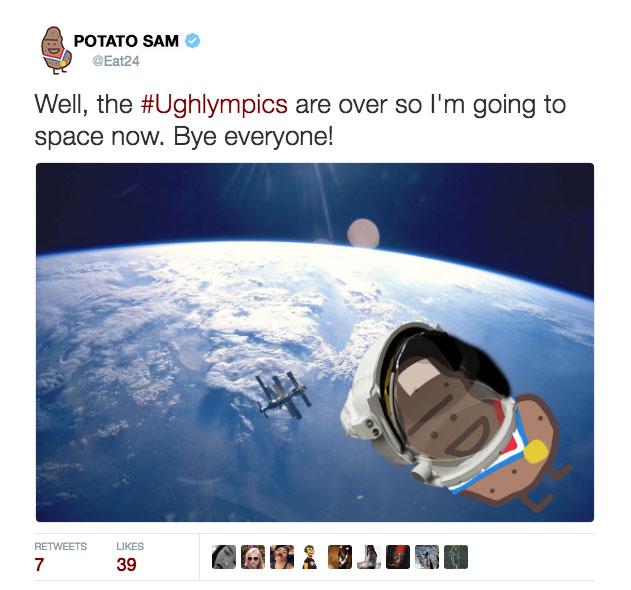Click the blue verified badge
This screenshot has width=631, height=590.
[192, 41]
